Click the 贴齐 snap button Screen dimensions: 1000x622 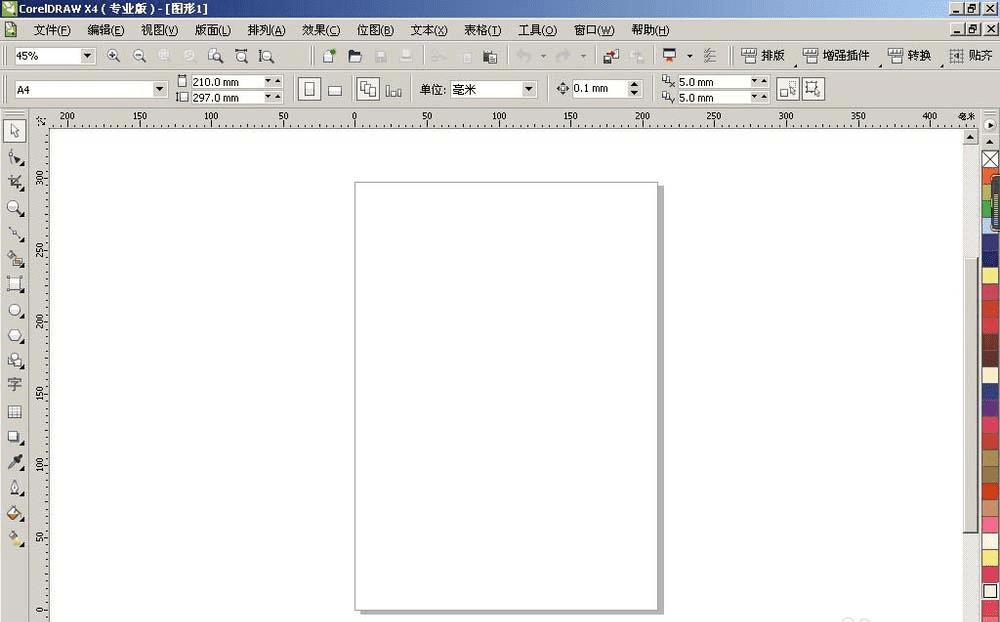coord(971,56)
